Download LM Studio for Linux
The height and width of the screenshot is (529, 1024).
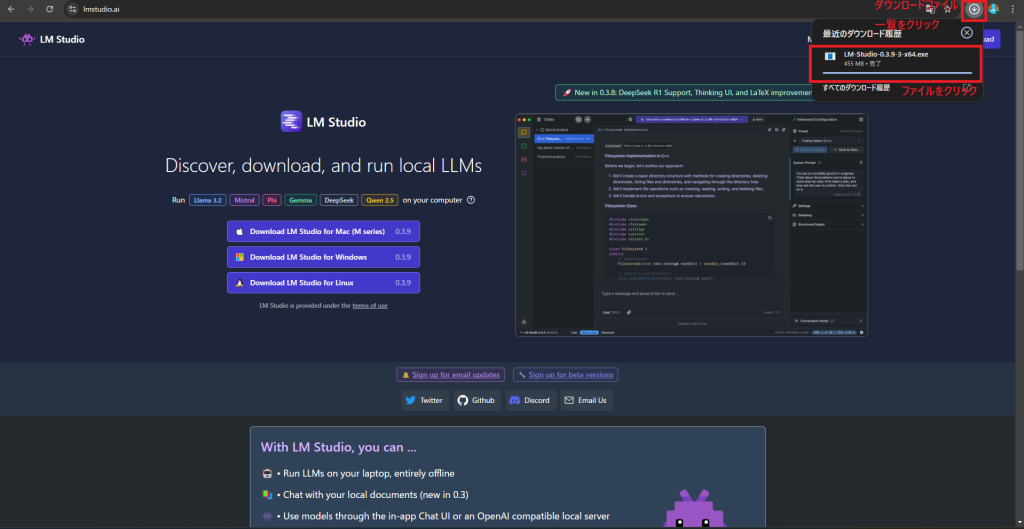point(323,283)
